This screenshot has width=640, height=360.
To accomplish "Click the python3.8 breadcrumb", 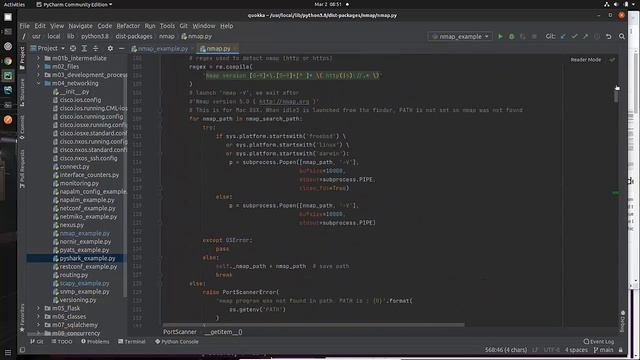I will click(95, 36).
